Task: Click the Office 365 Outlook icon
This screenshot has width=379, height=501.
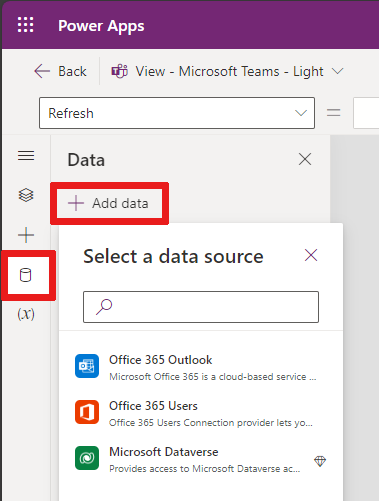Action: pos(87,366)
